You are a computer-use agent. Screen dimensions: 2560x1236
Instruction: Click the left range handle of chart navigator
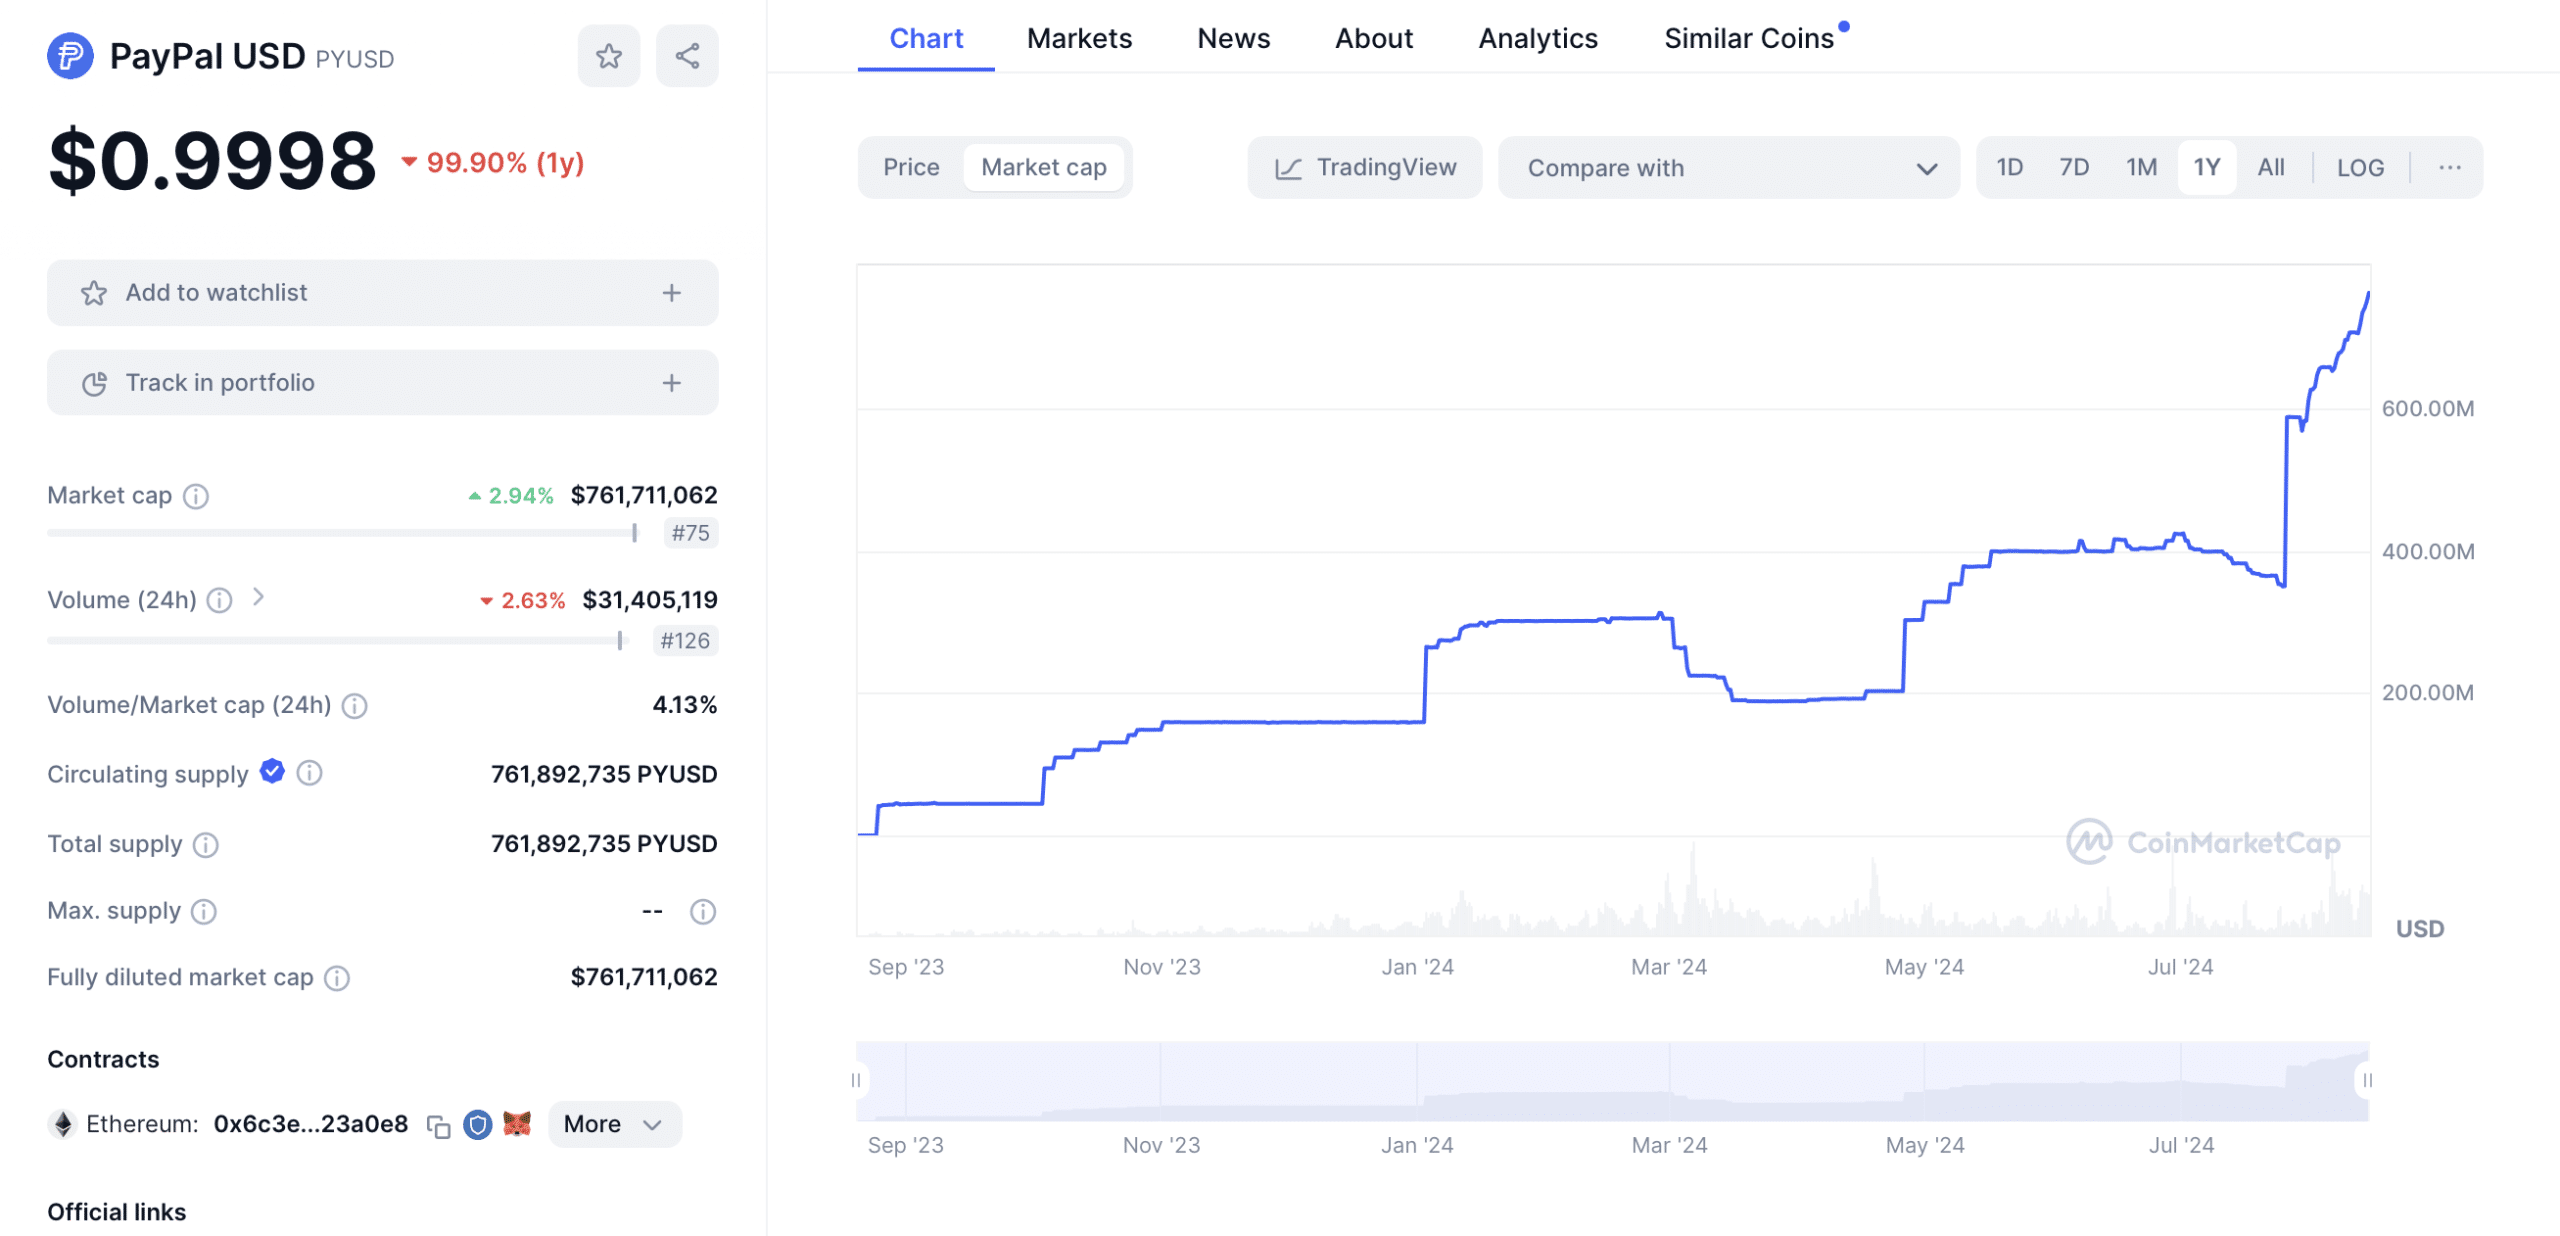click(857, 1080)
